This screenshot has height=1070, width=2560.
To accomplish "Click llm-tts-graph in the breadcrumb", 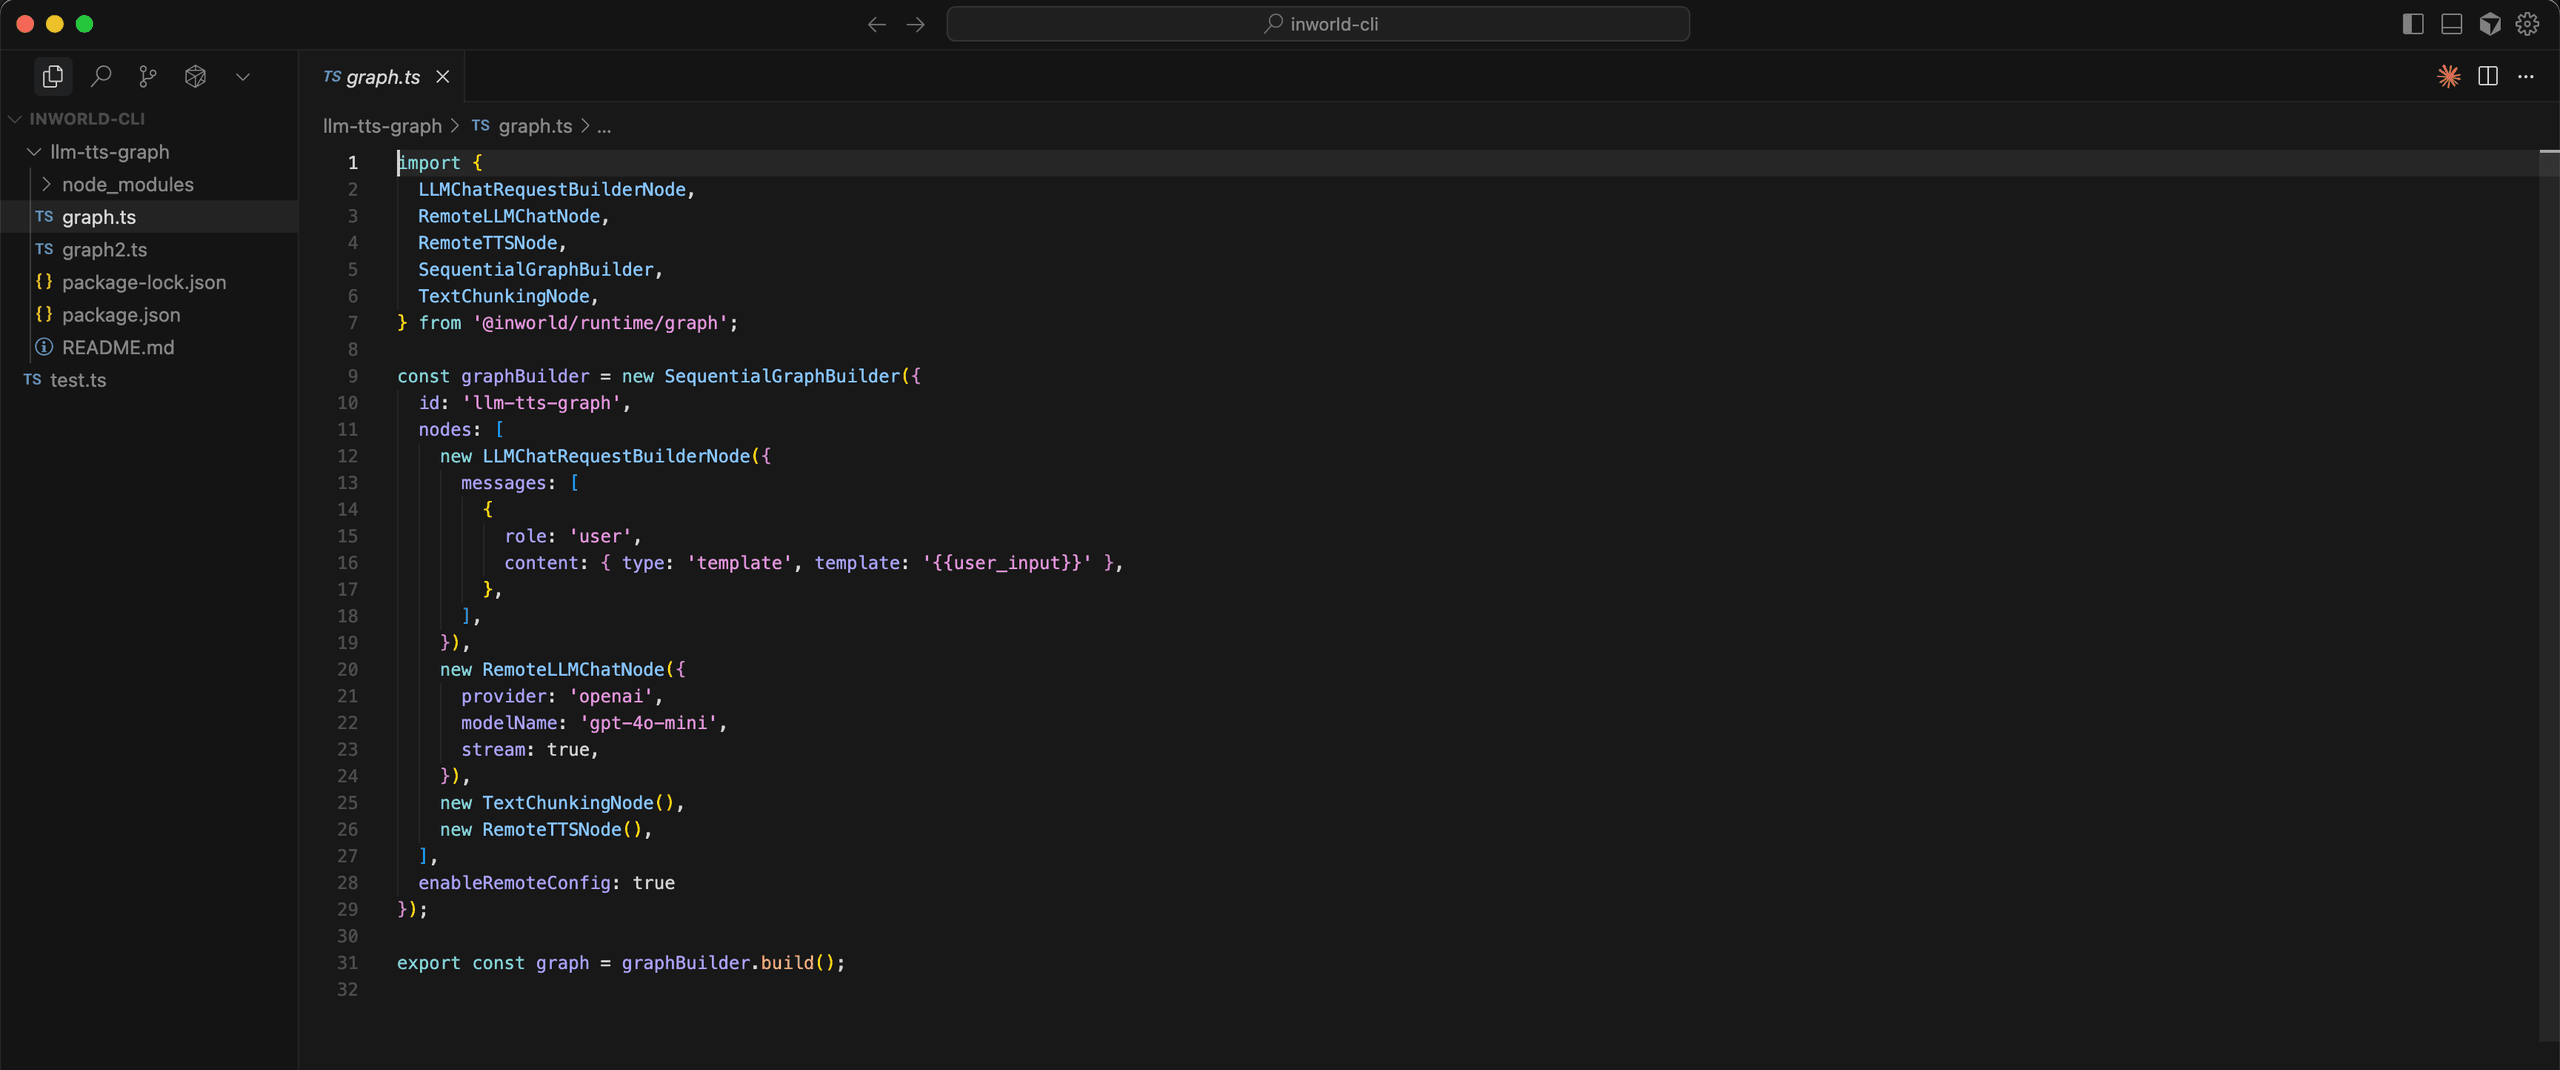I will 381,126.
